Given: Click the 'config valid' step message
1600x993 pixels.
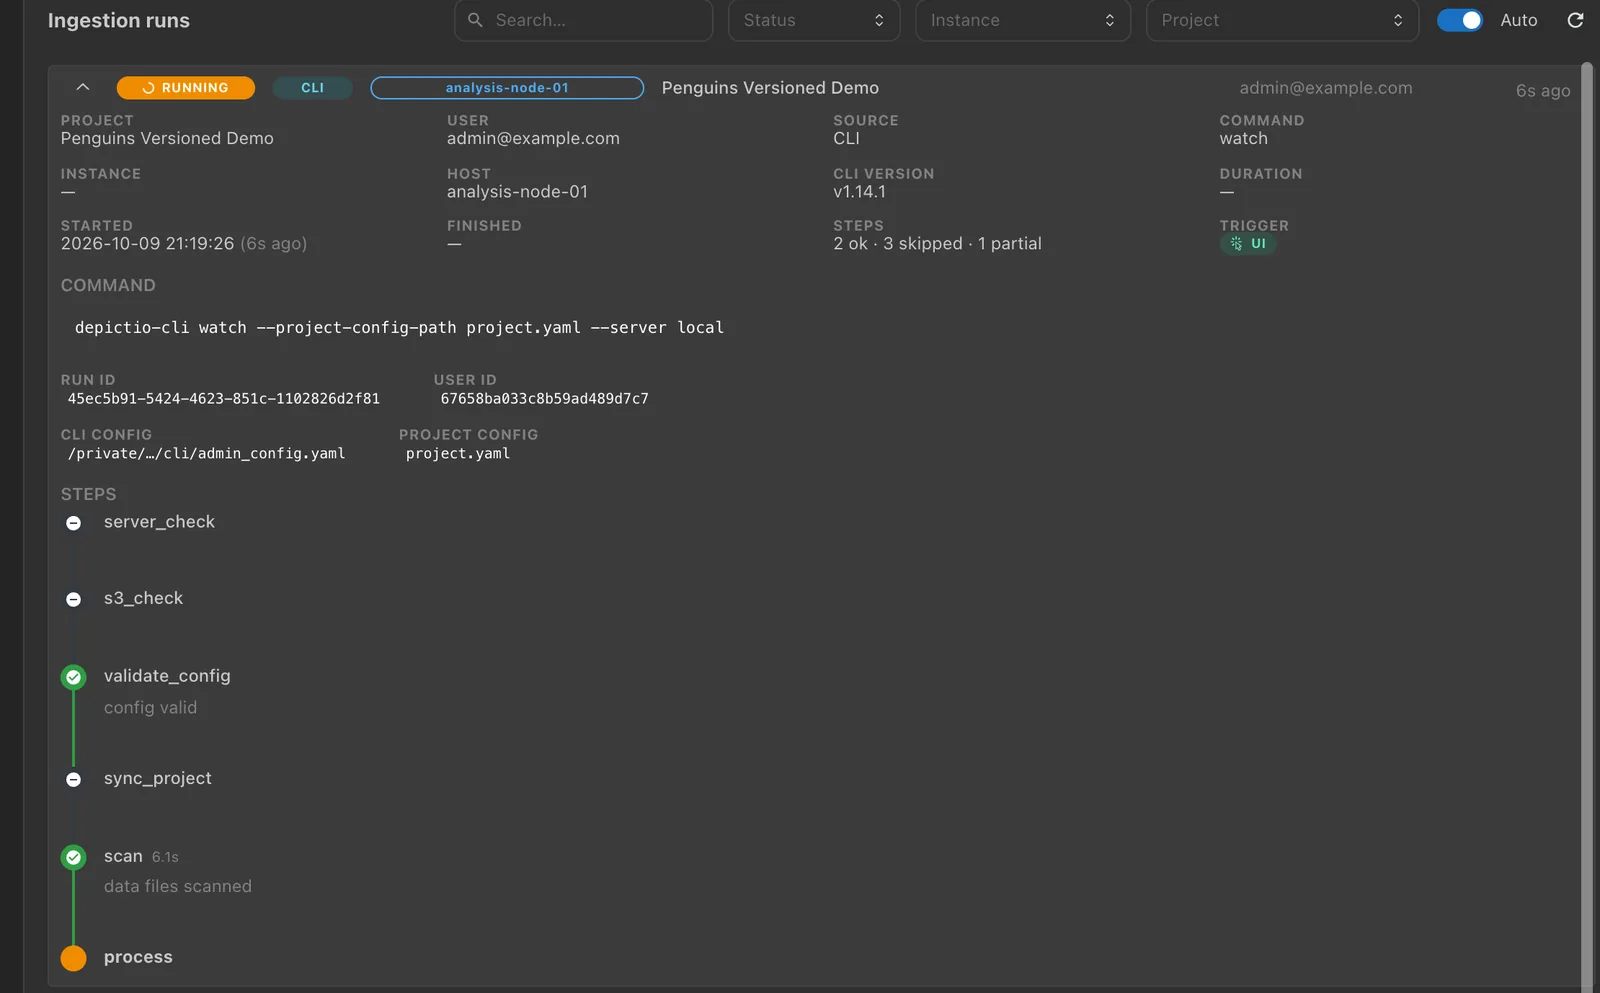Looking at the screenshot, I should 150,707.
